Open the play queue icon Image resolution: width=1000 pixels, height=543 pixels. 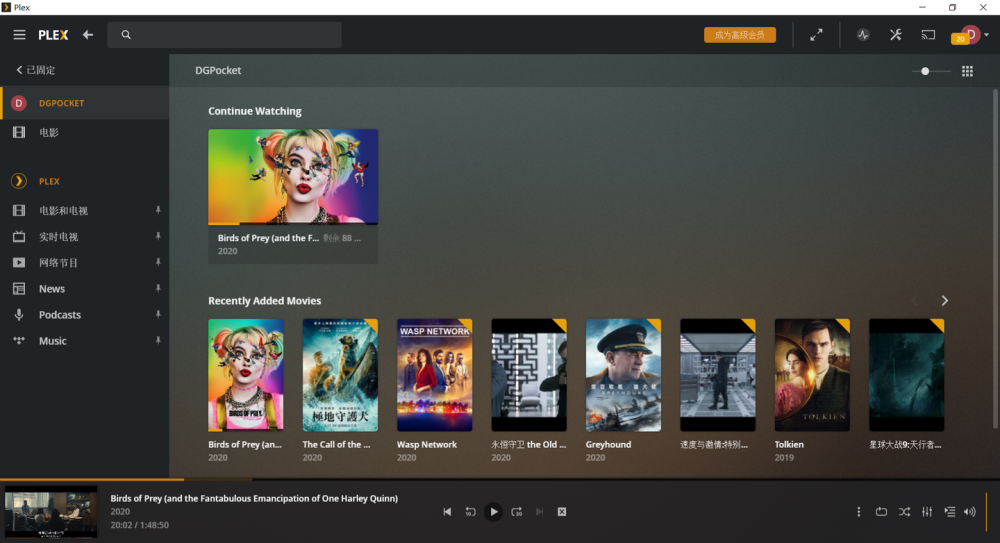[x=950, y=512]
